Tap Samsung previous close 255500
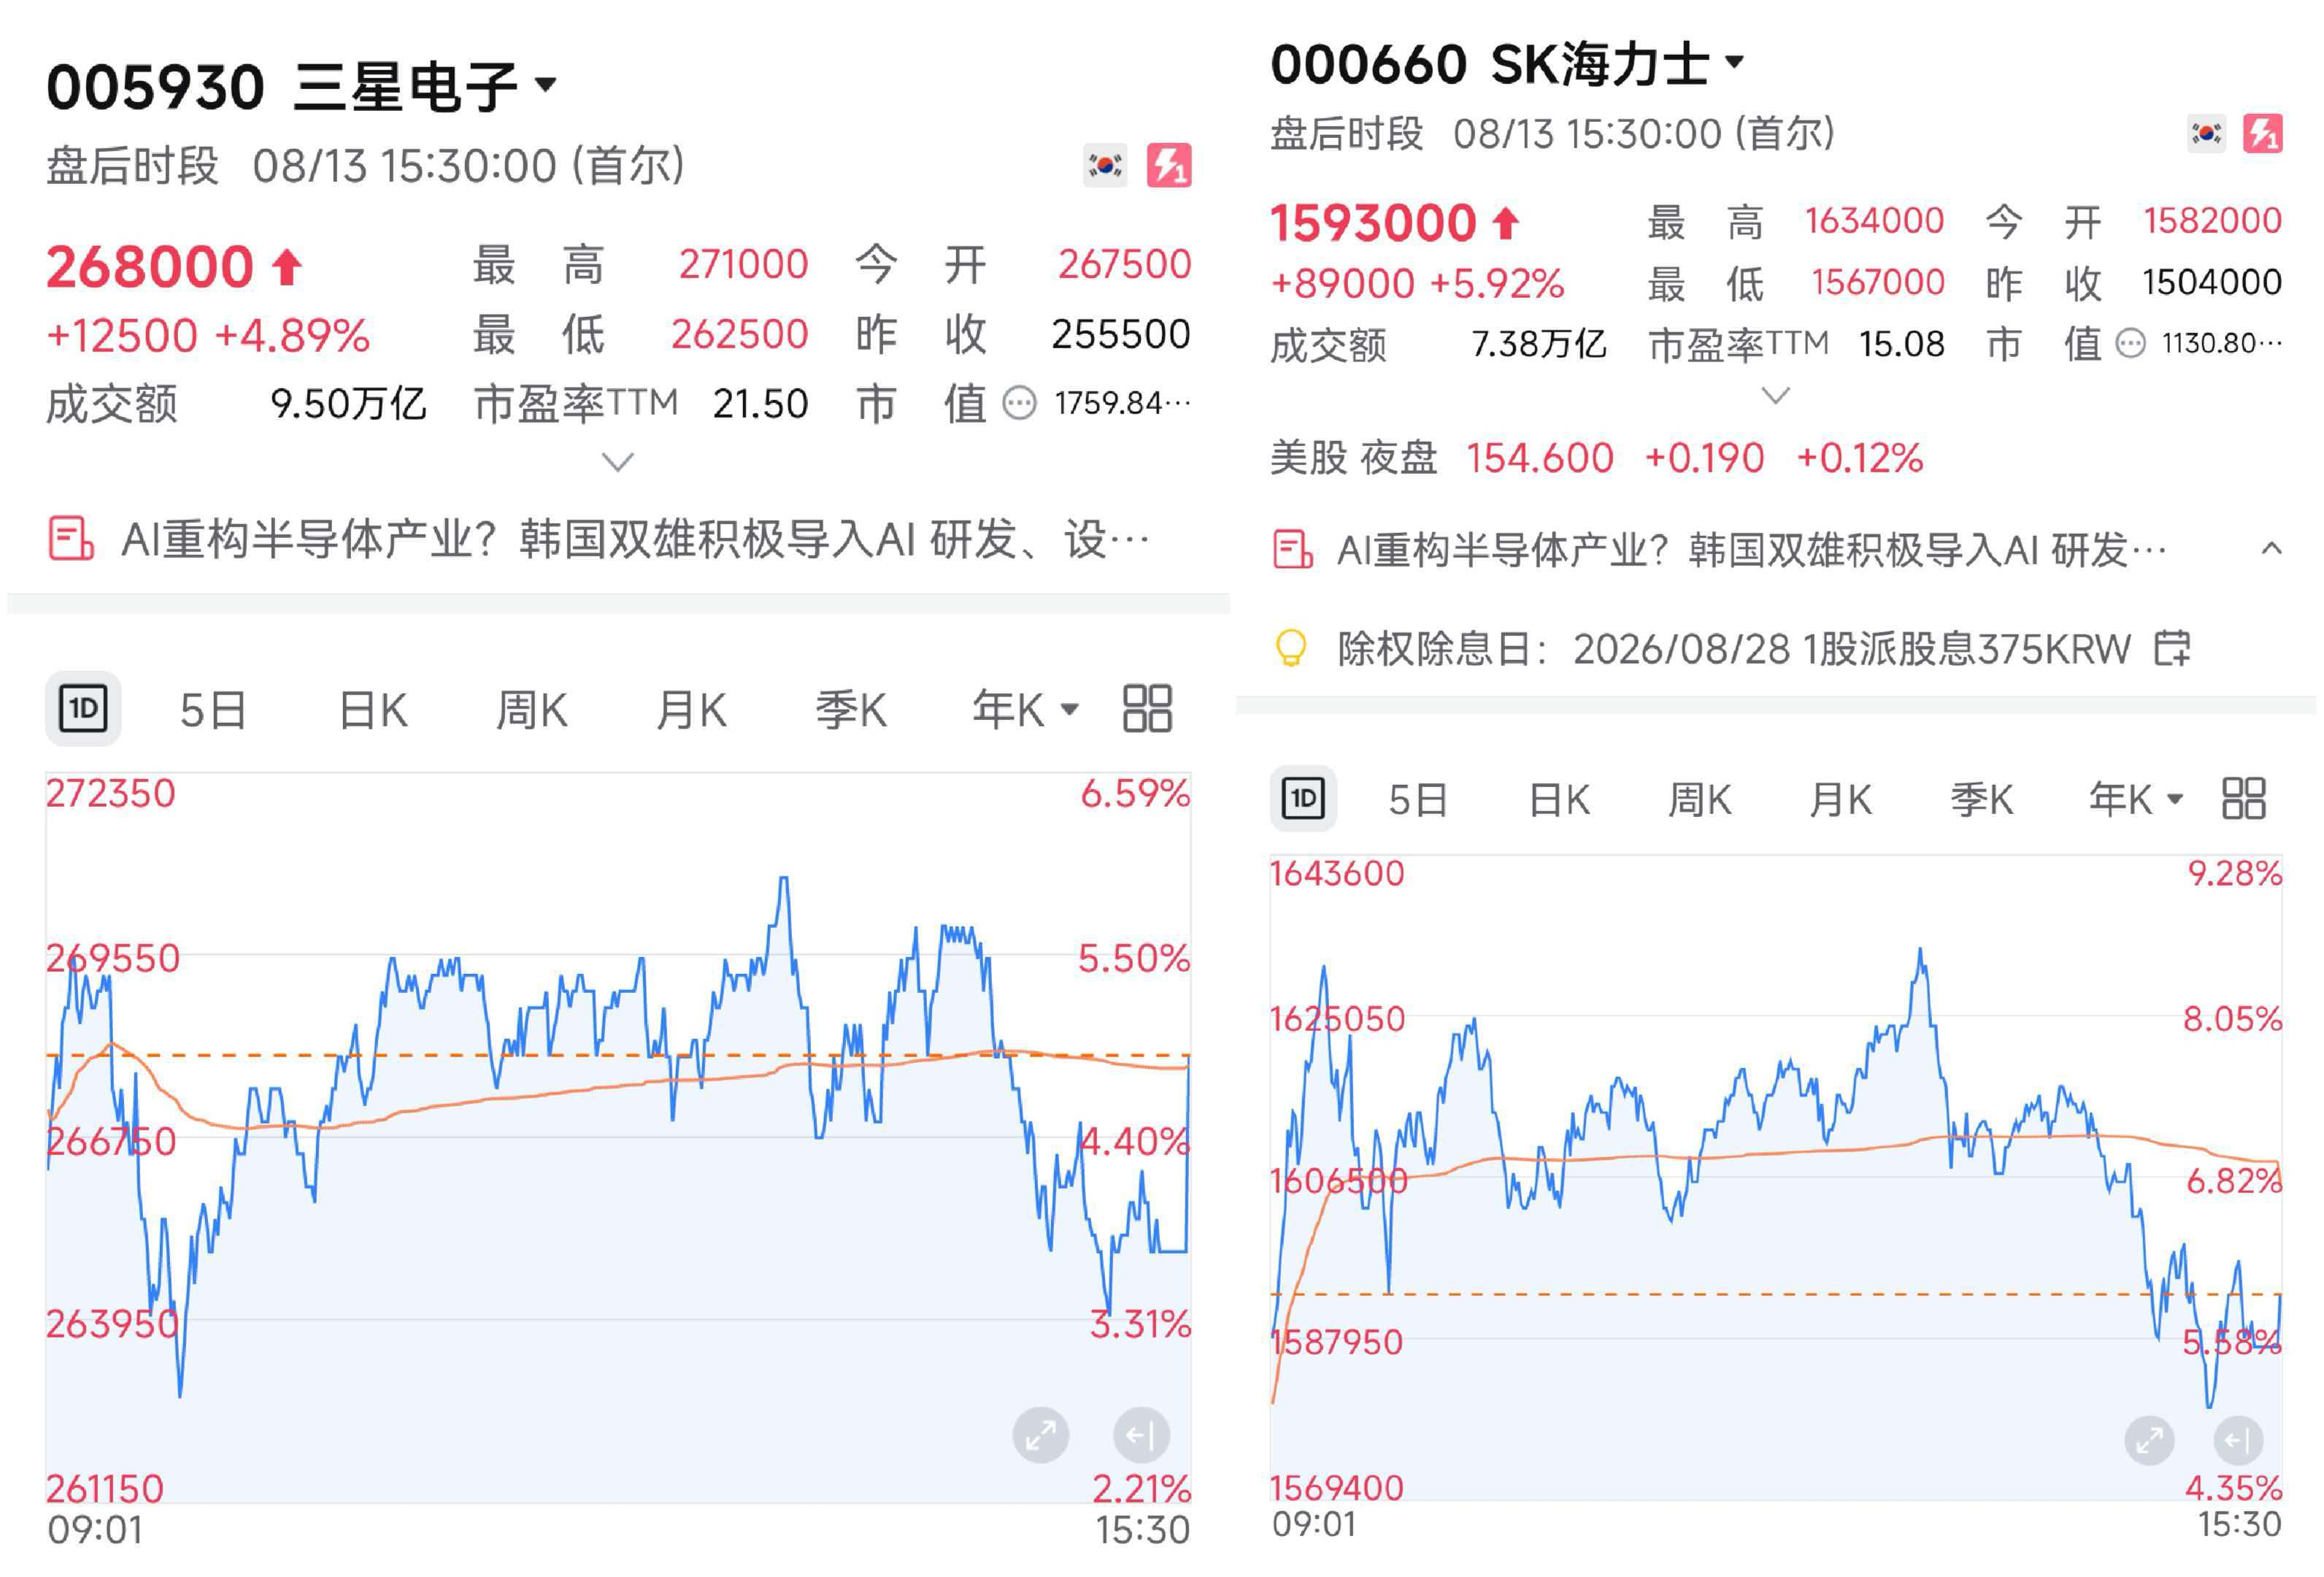2324x1577 pixels. click(x=1121, y=334)
